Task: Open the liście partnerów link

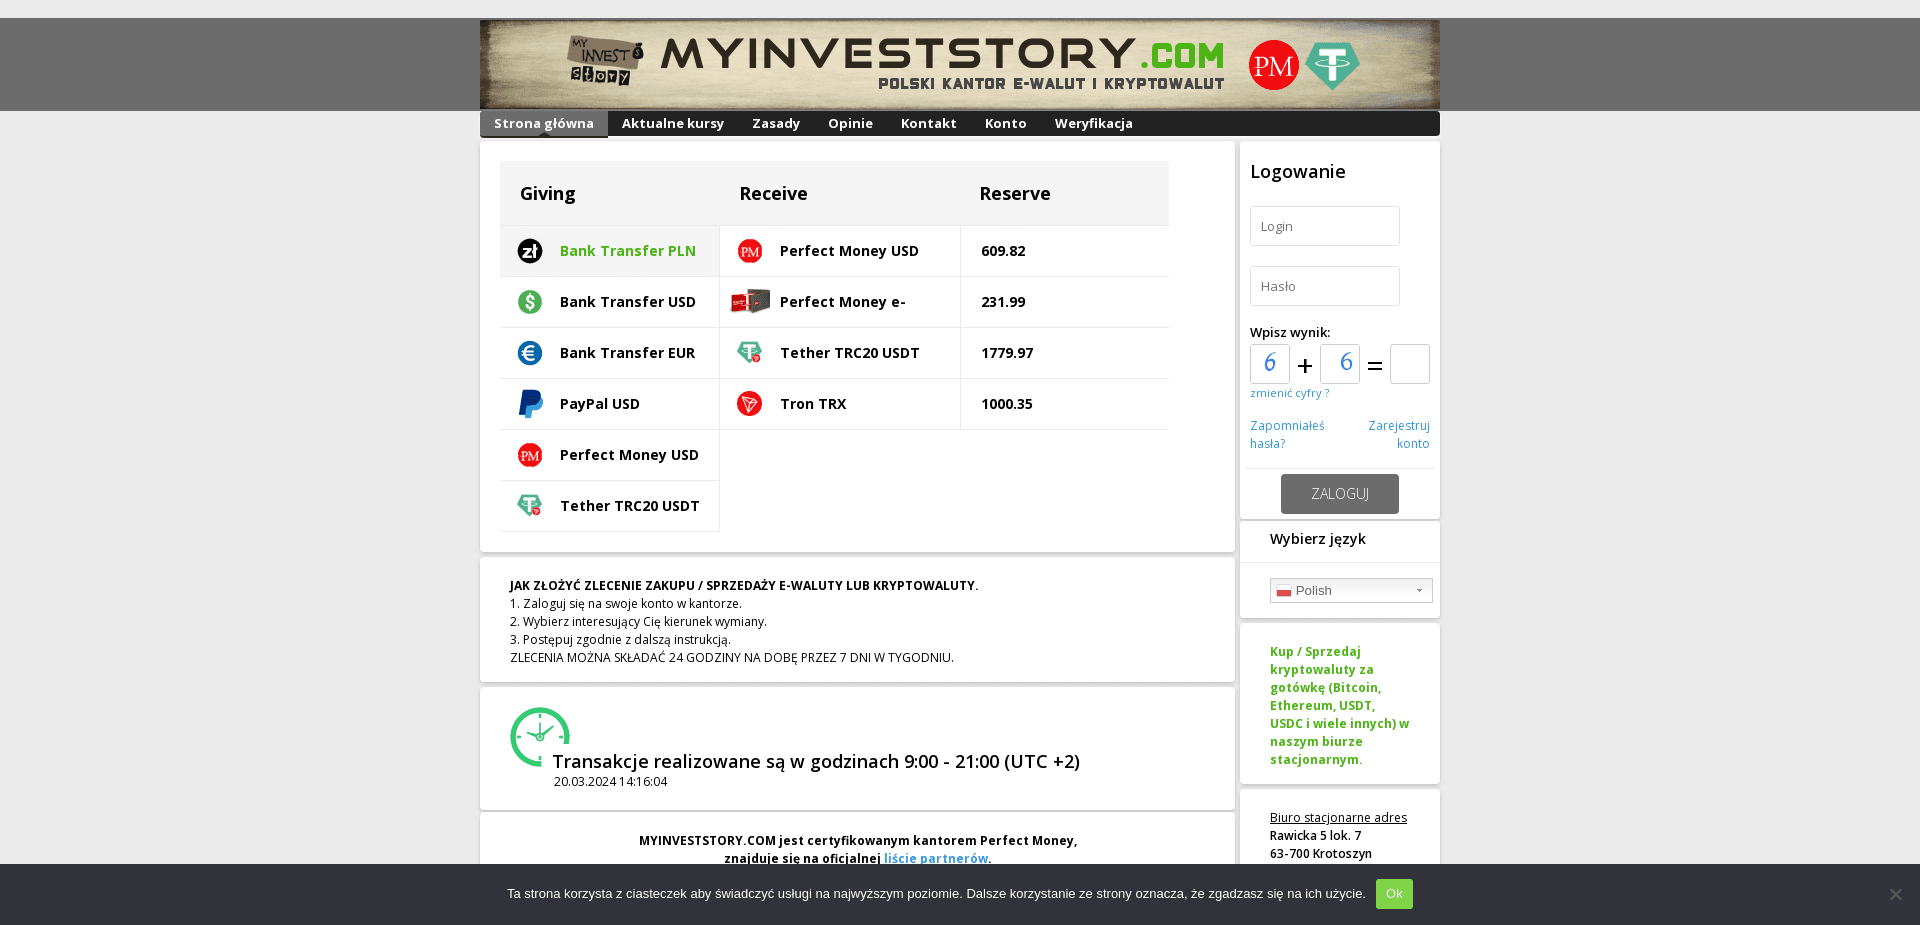Action: (x=933, y=858)
